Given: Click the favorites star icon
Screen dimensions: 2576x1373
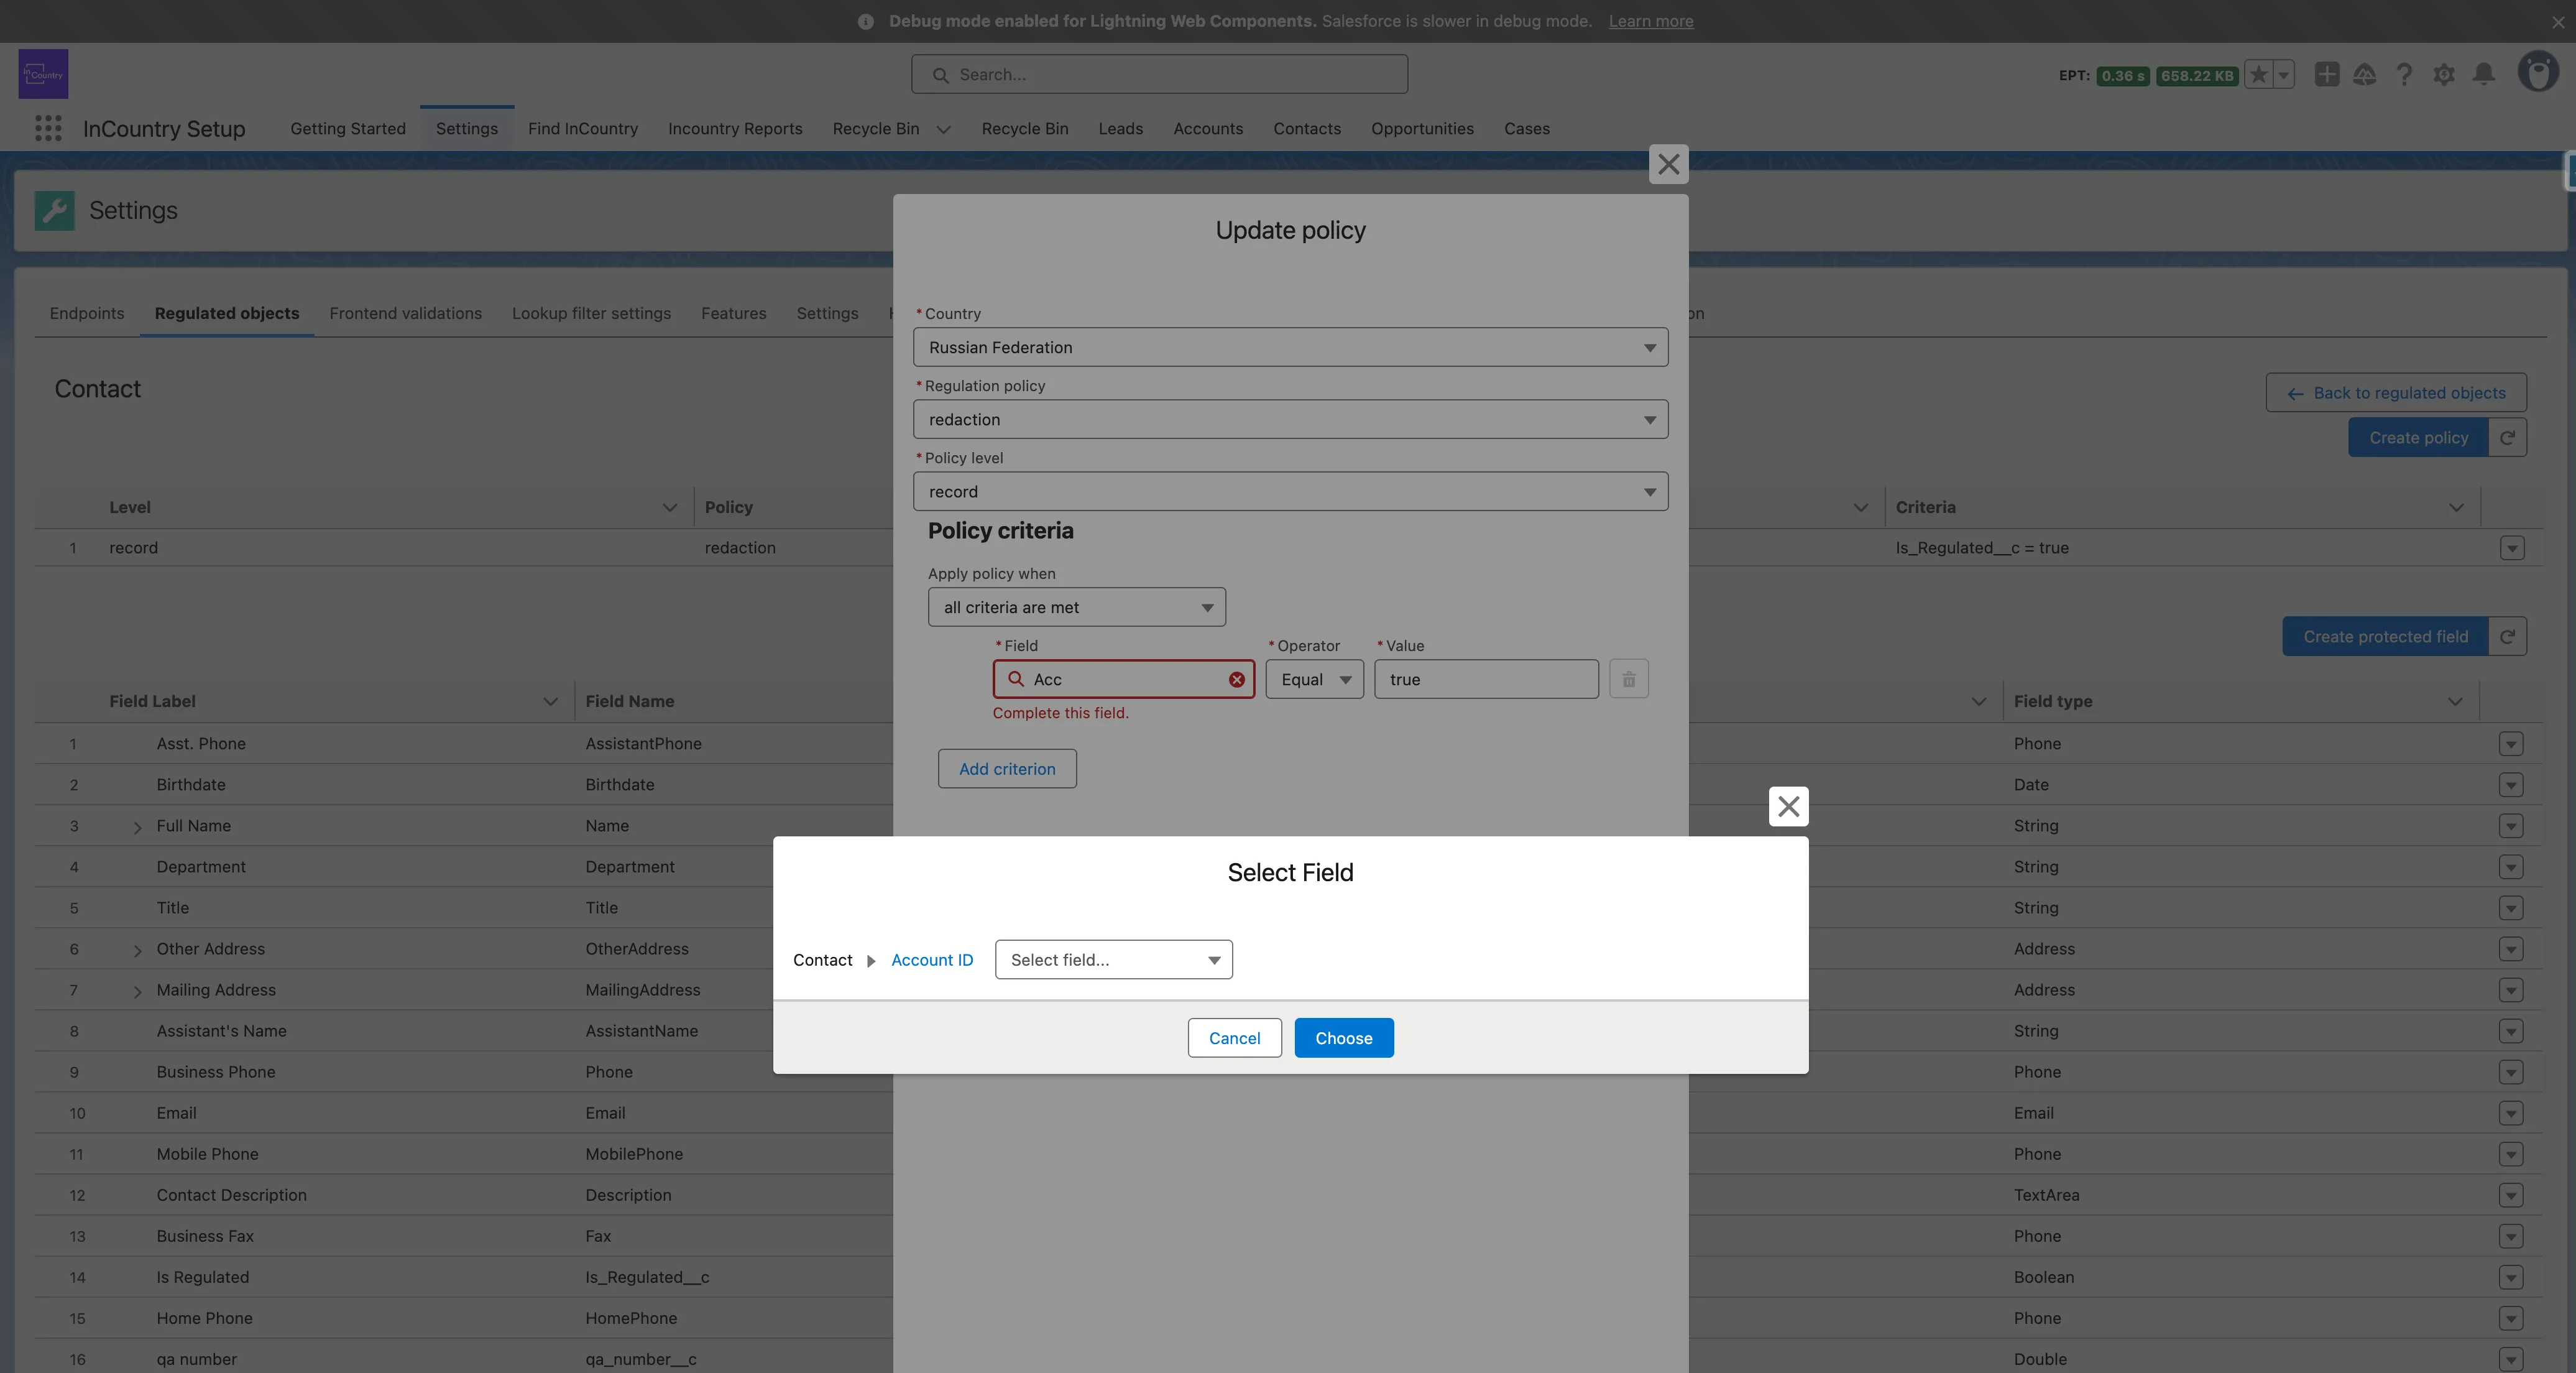Looking at the screenshot, I should 2258,75.
